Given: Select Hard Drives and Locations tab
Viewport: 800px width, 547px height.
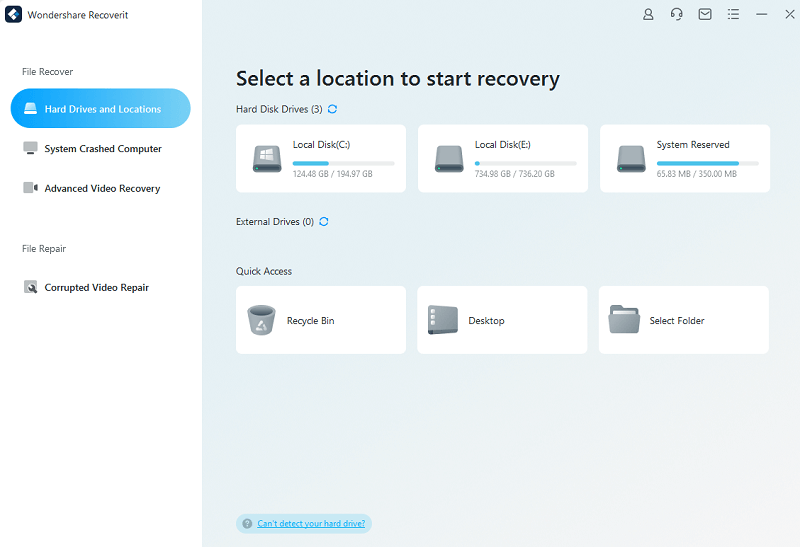Looking at the screenshot, I should (x=100, y=109).
